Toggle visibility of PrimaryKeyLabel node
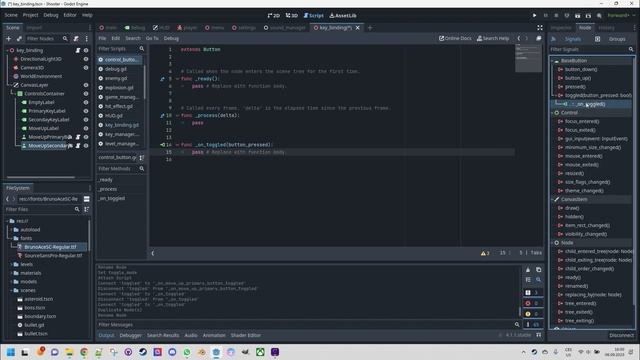Screen dimensions: 640x360 86,111
